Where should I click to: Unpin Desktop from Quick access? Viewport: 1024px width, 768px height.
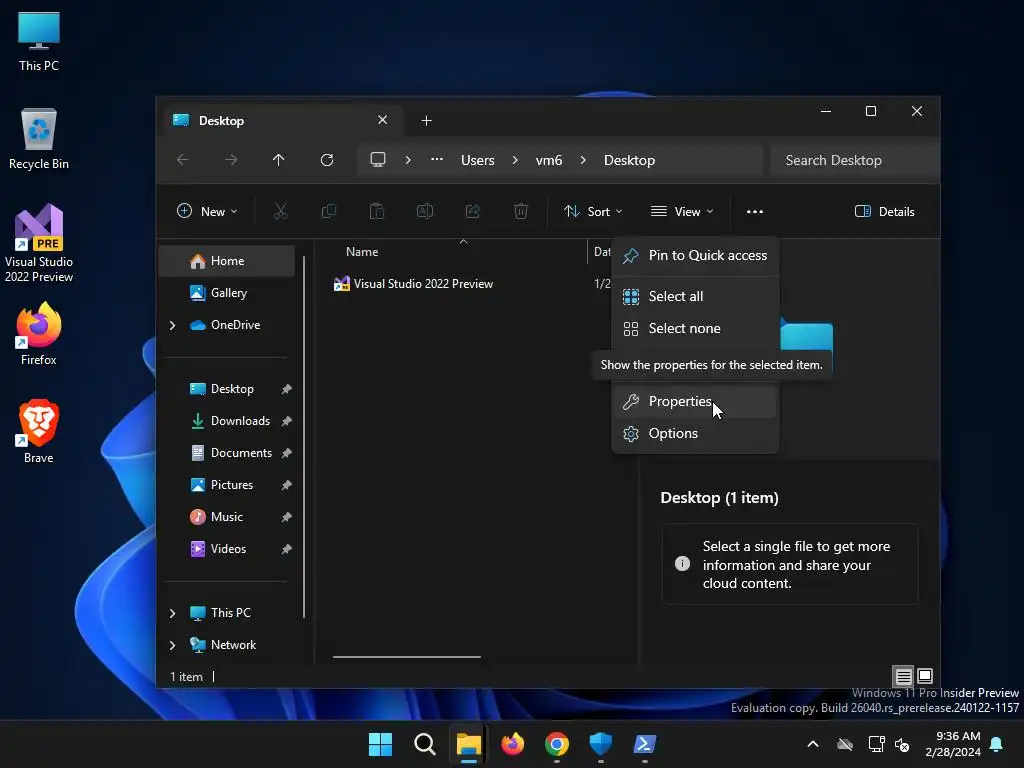286,389
